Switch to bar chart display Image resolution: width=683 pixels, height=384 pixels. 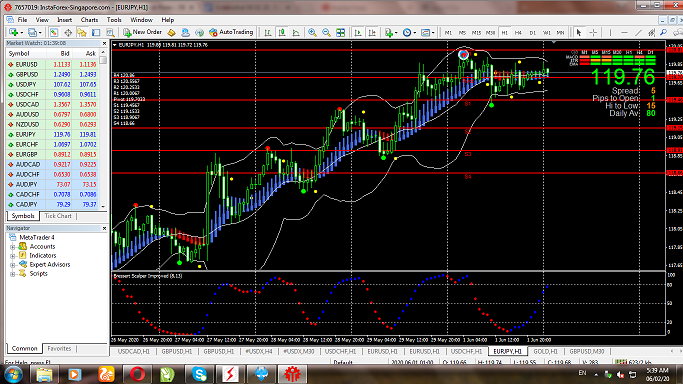(x=268, y=32)
